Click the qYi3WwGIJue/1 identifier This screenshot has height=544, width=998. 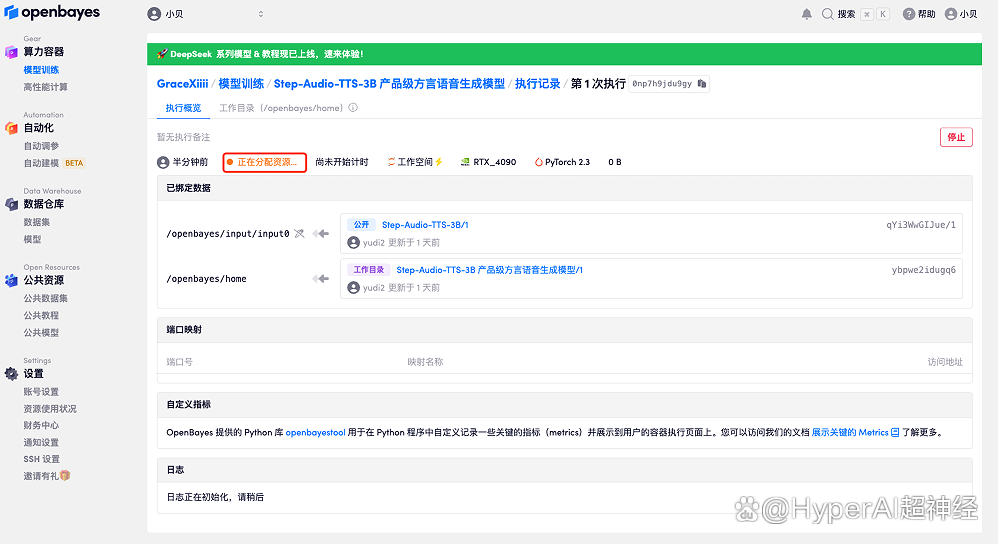tap(921, 225)
